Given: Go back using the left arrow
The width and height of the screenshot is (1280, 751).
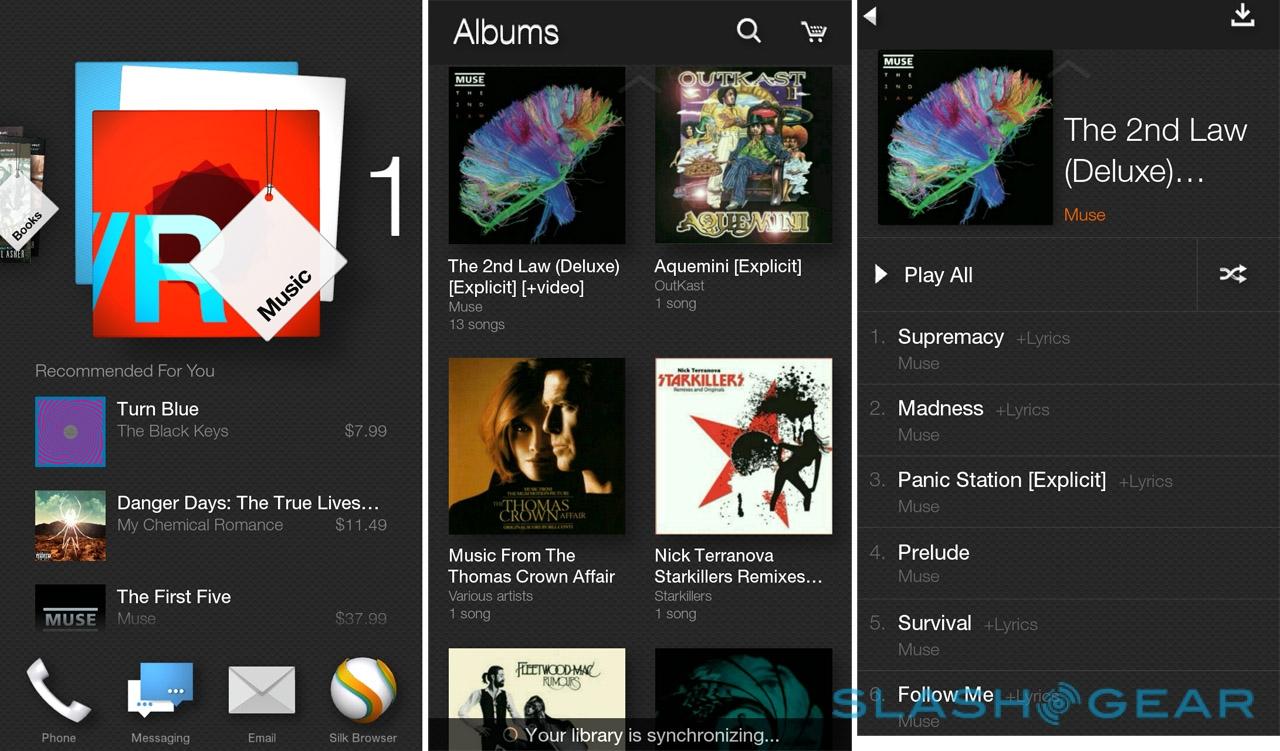Looking at the screenshot, I should point(870,16).
